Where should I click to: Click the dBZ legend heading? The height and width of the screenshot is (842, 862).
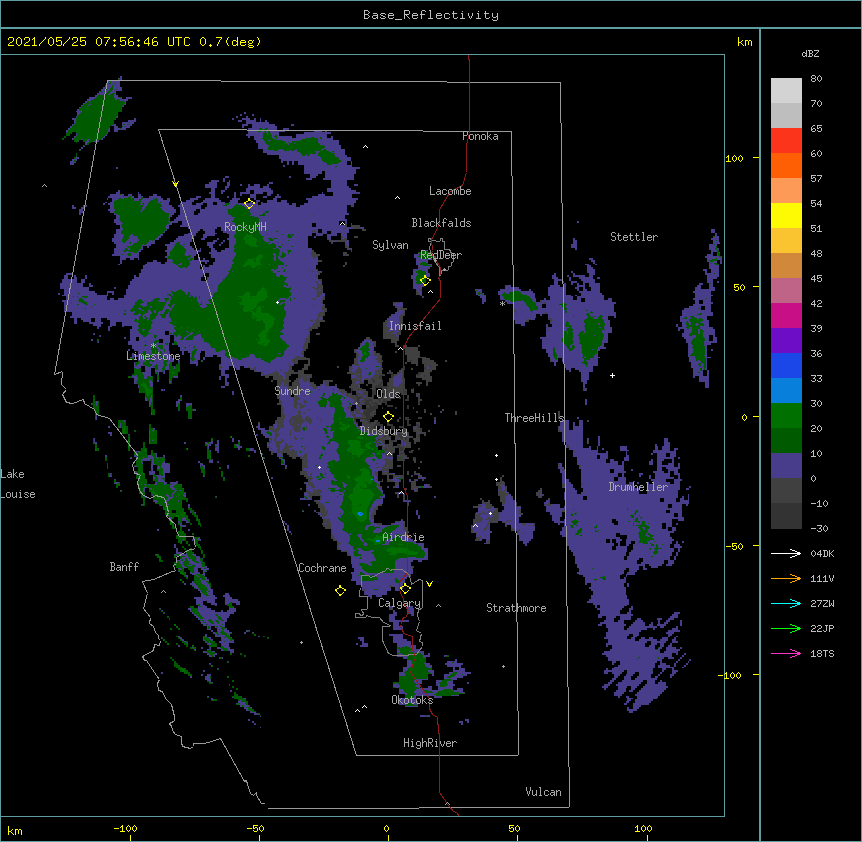click(x=810, y=54)
